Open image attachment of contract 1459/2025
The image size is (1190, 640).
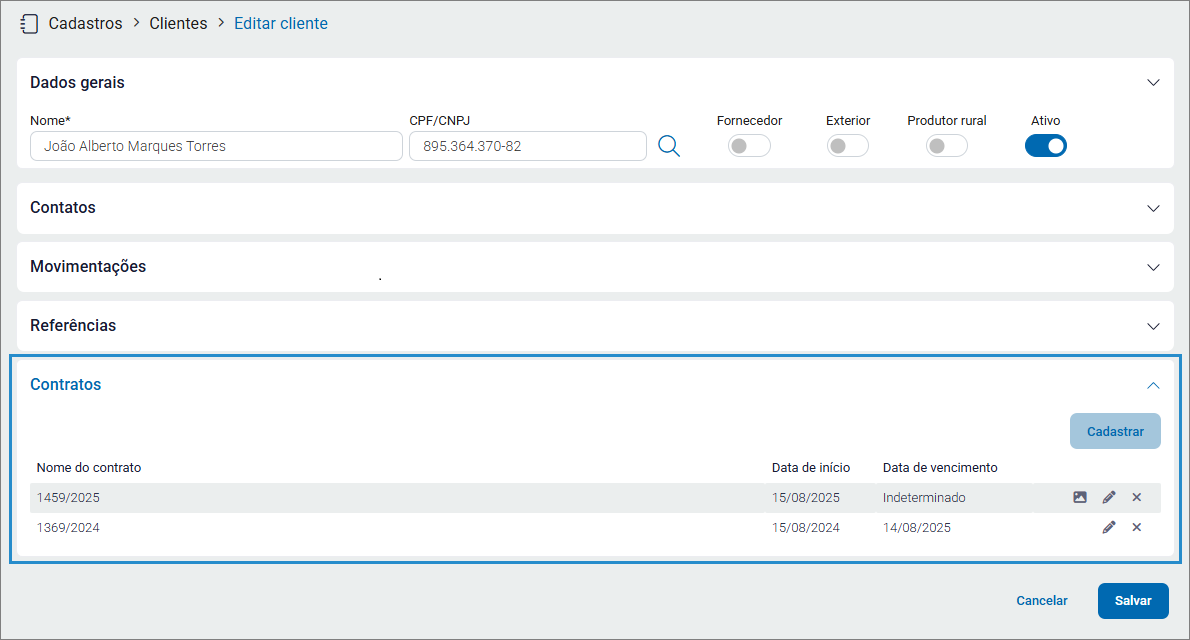tap(1080, 497)
